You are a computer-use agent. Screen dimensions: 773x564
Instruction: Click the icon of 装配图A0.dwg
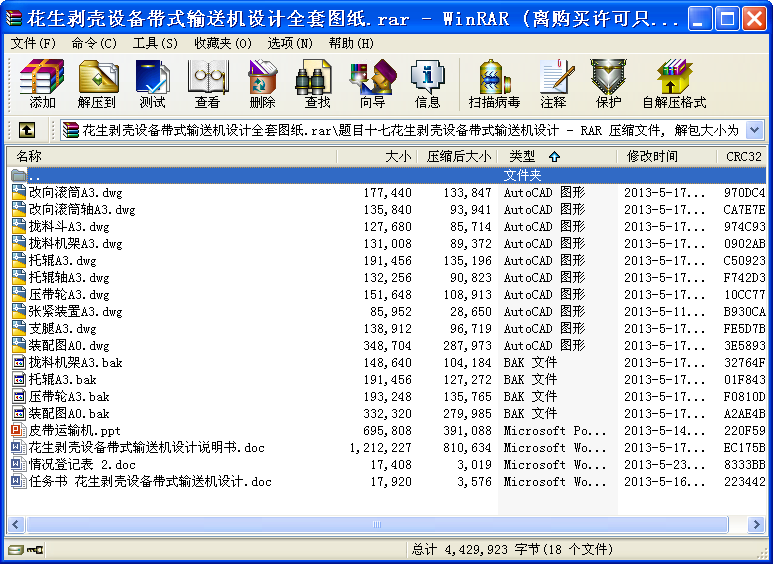tap(19, 345)
